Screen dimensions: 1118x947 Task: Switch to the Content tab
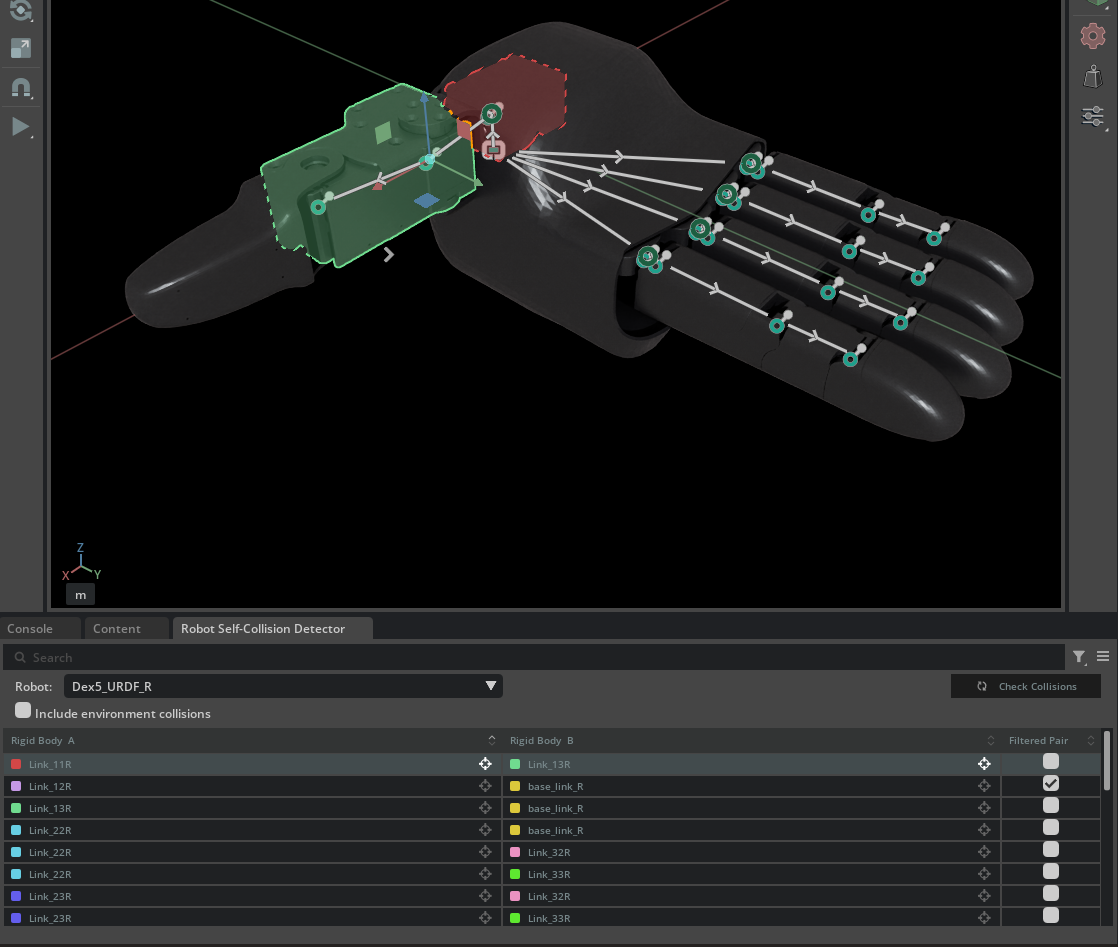click(x=117, y=628)
